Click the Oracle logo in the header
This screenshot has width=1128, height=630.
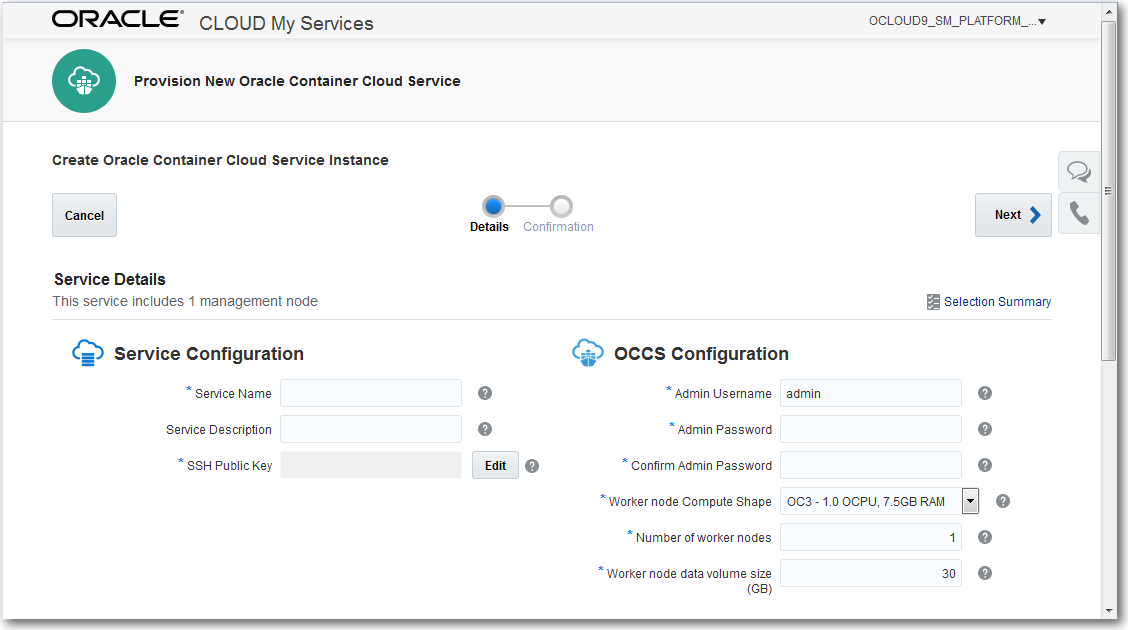click(x=117, y=18)
